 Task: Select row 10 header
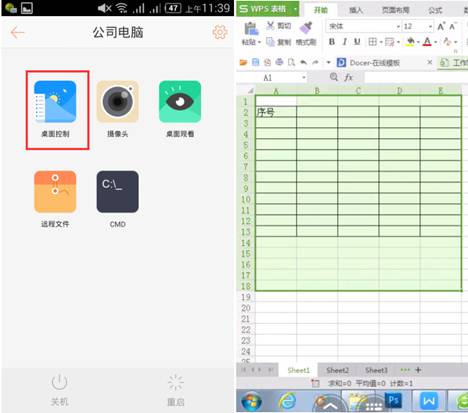(x=246, y=199)
